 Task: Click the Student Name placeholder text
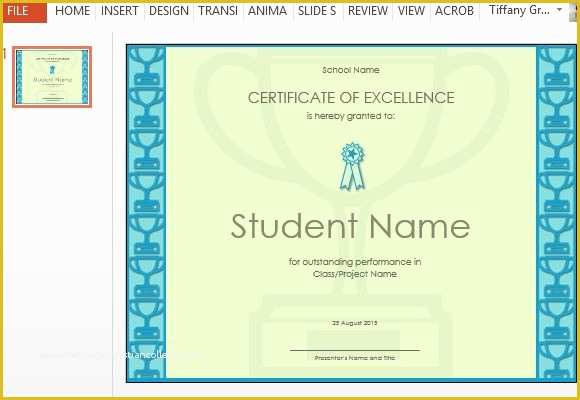coord(350,226)
